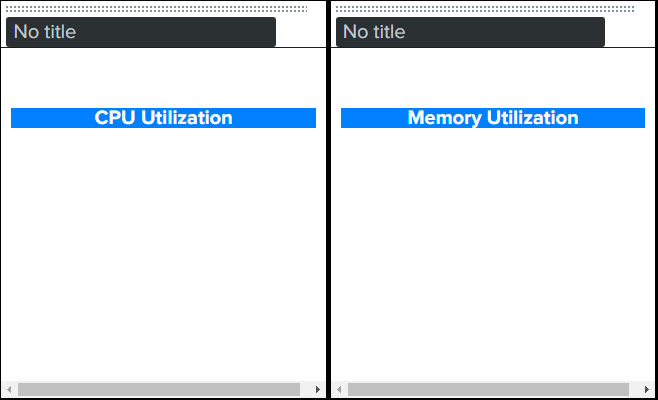658x400 pixels.
Task: Click scrollbar track right of CPU panel thumb
Action: (x=306, y=389)
